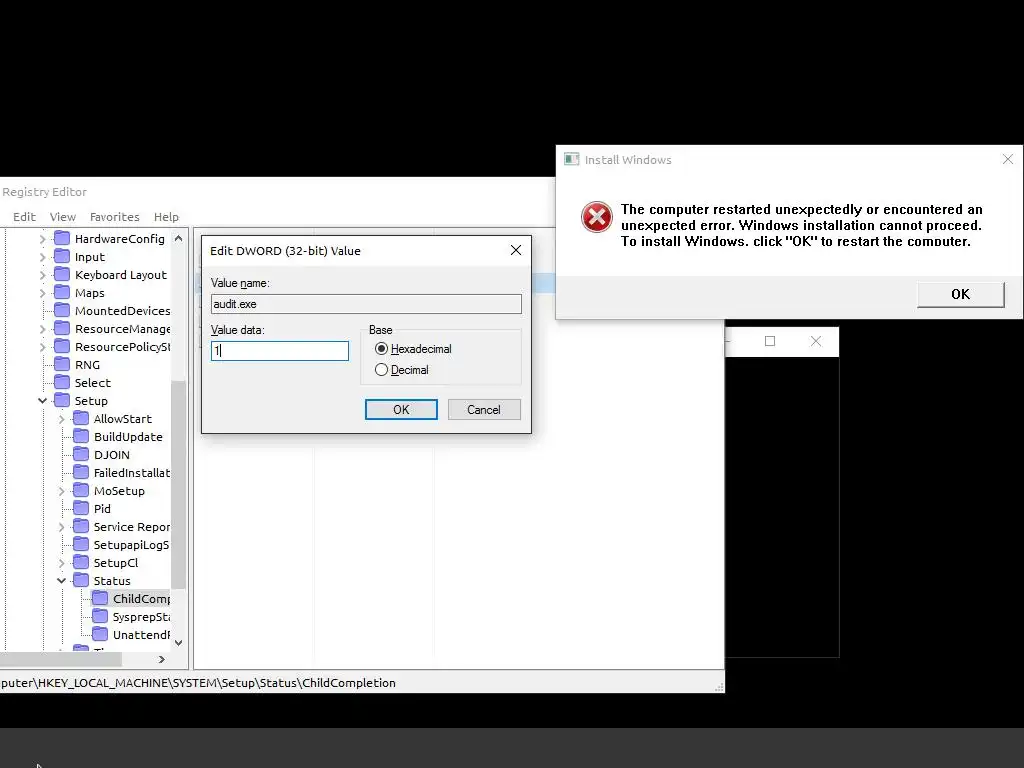Click the ChildCompletion folder icon

tap(100, 598)
